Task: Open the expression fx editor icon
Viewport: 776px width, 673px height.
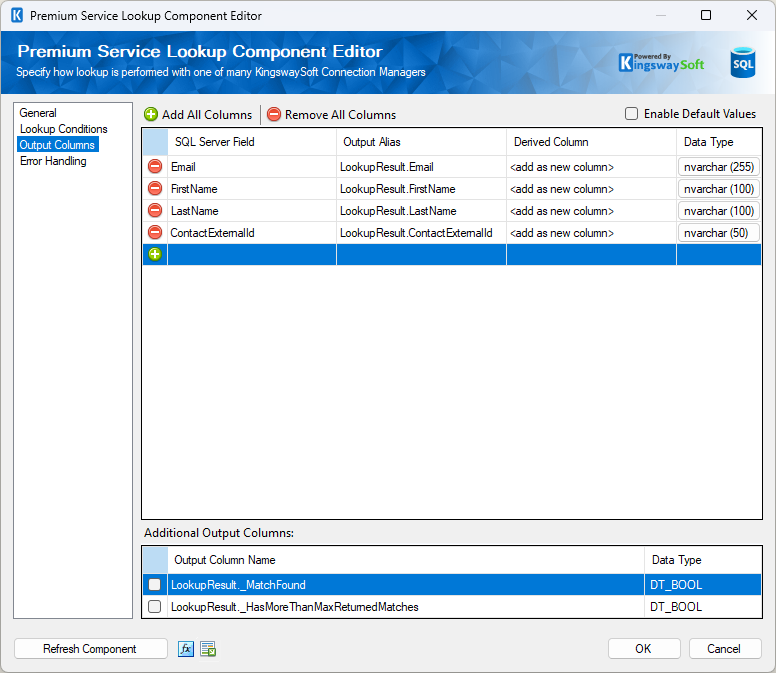Action: click(186, 649)
